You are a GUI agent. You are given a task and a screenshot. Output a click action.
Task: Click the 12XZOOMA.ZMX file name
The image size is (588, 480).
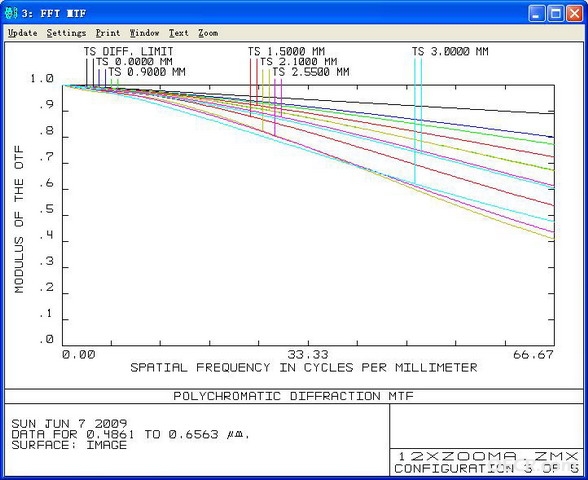click(488, 456)
